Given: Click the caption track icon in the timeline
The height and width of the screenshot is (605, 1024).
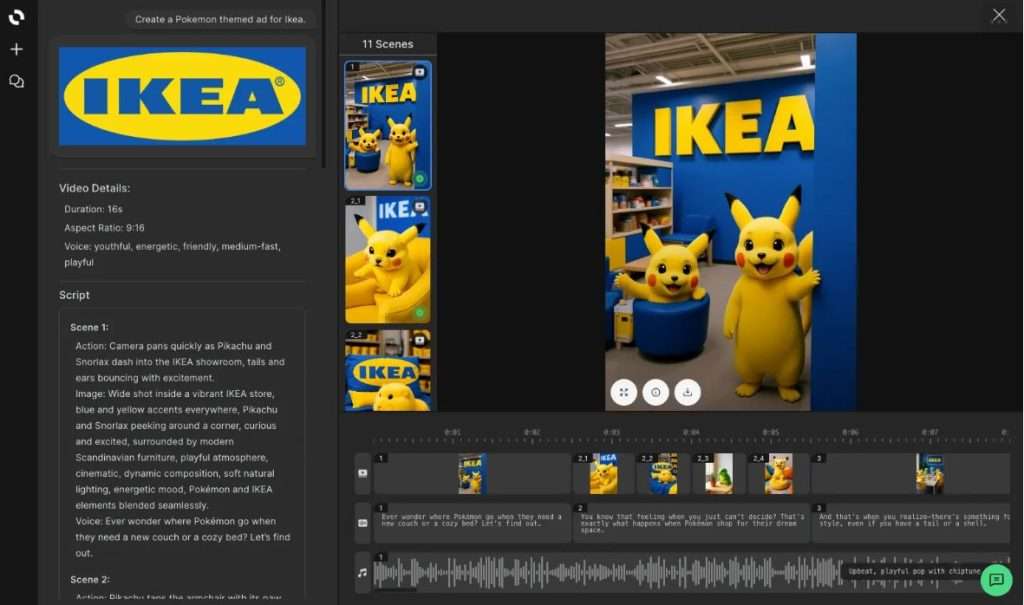Looking at the screenshot, I should tap(362, 523).
